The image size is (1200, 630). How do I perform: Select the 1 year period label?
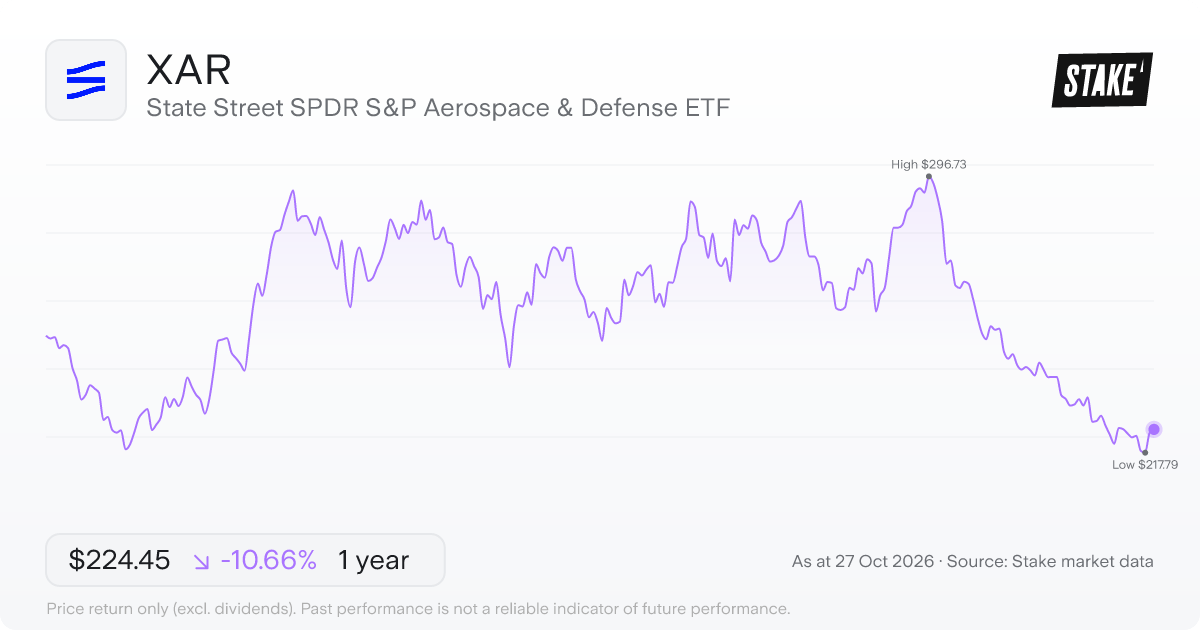coord(373,560)
